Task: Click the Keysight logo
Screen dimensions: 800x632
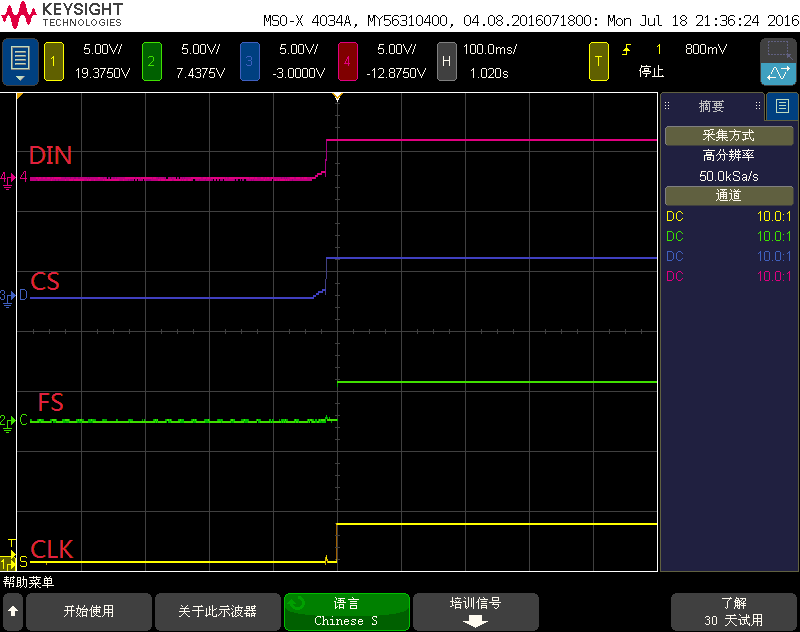Action: (x=62, y=15)
